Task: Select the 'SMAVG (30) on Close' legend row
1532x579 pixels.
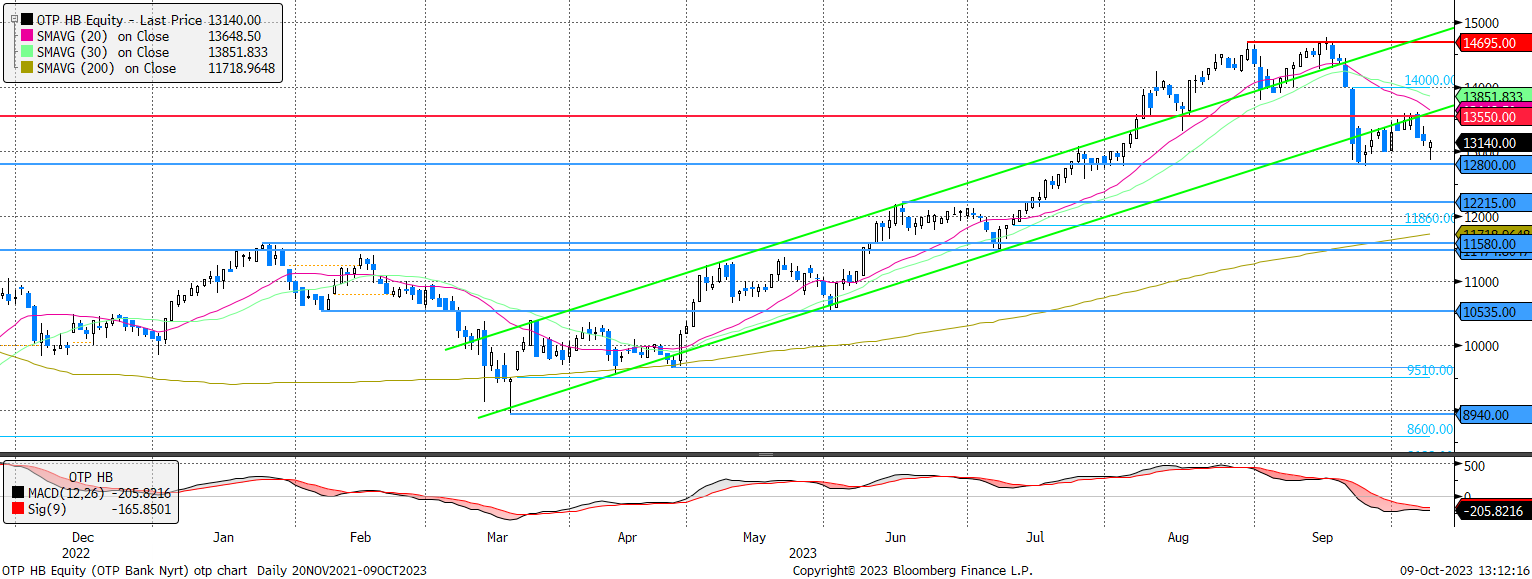Action: [x=149, y=52]
